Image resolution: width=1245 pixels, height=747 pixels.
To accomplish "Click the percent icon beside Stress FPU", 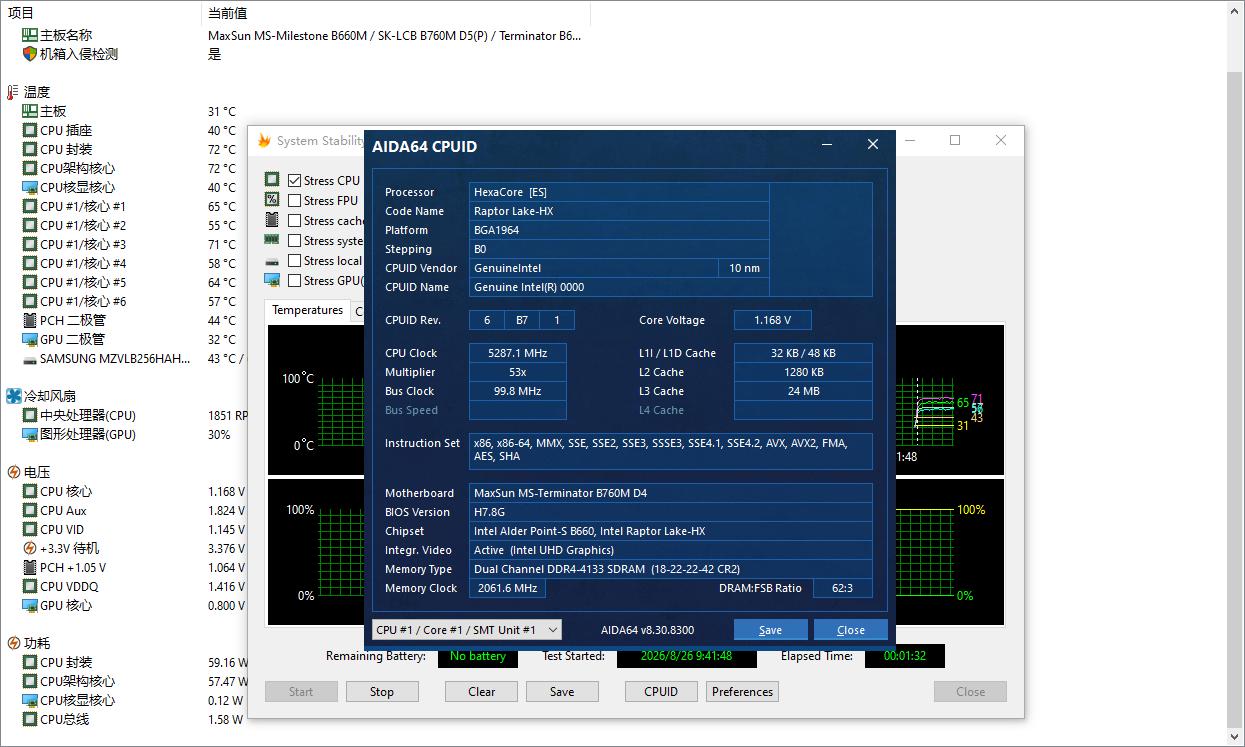I will 272,200.
